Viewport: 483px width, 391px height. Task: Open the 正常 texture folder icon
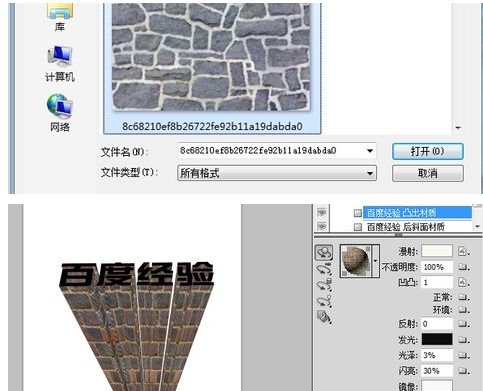point(463,297)
